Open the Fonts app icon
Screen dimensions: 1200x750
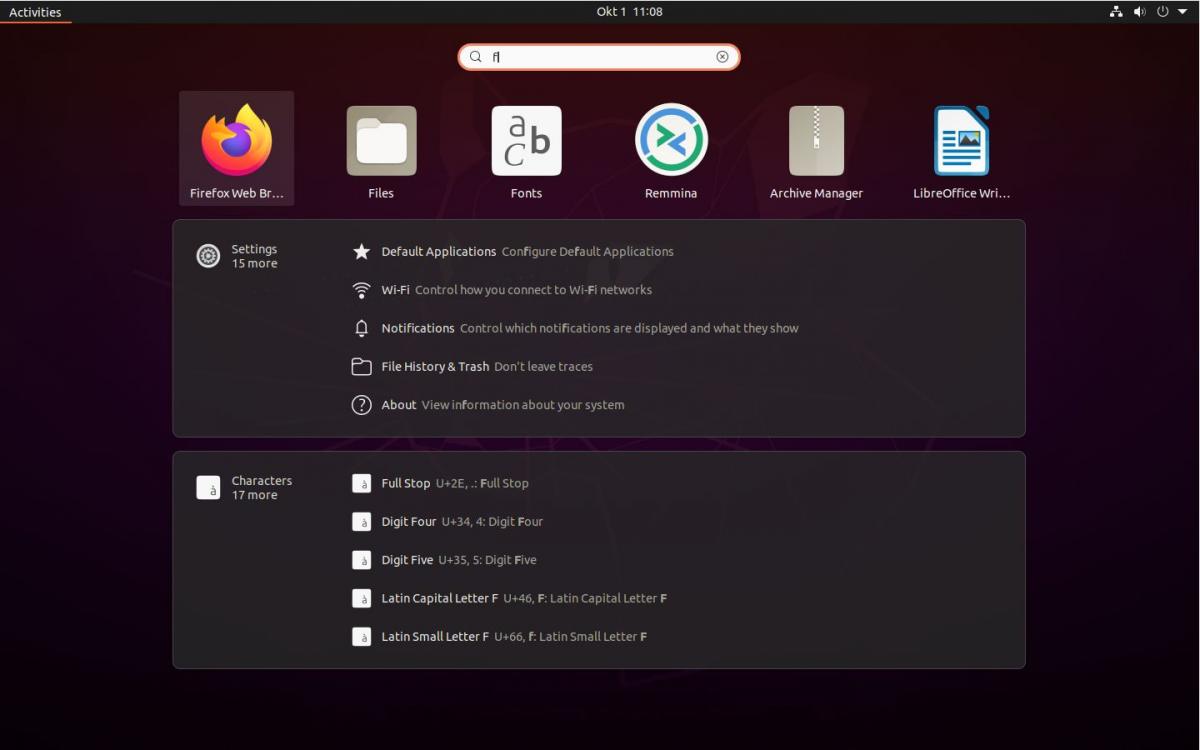(526, 147)
